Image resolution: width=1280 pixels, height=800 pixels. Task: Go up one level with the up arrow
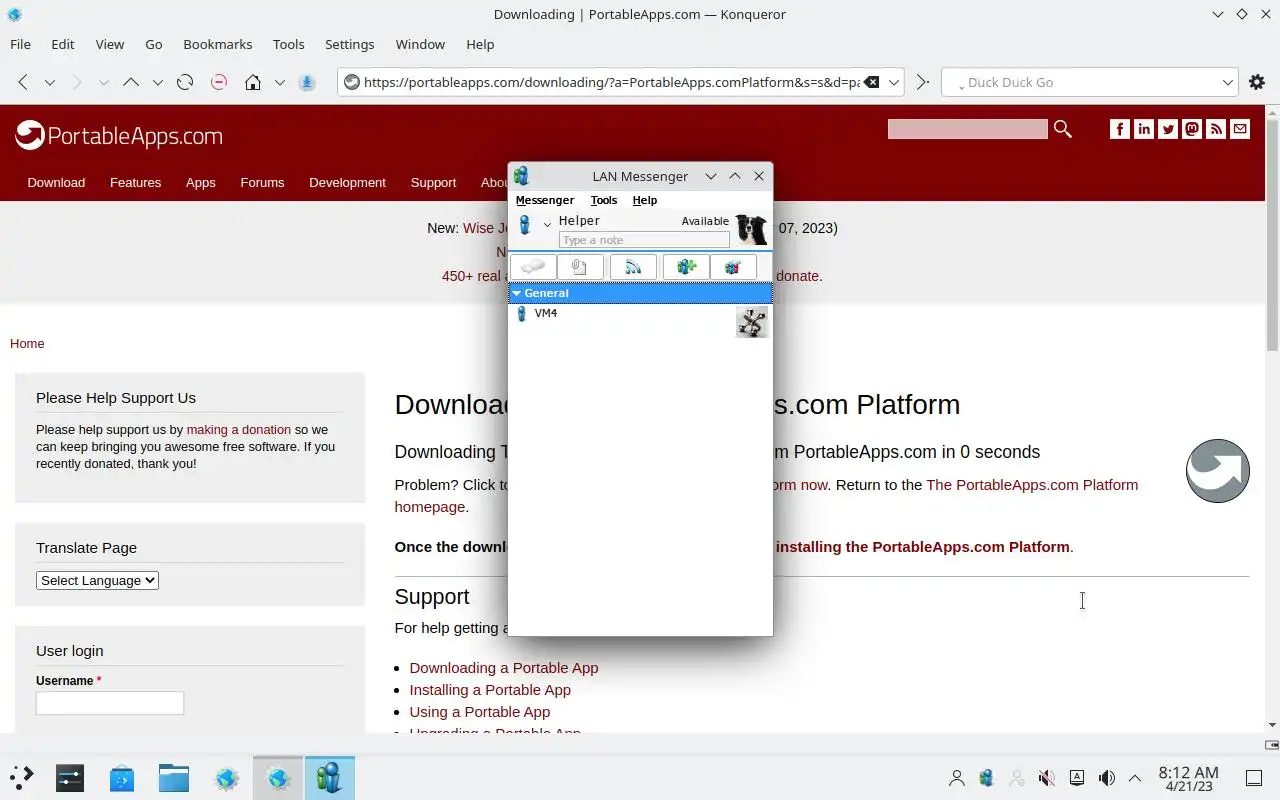click(x=130, y=82)
